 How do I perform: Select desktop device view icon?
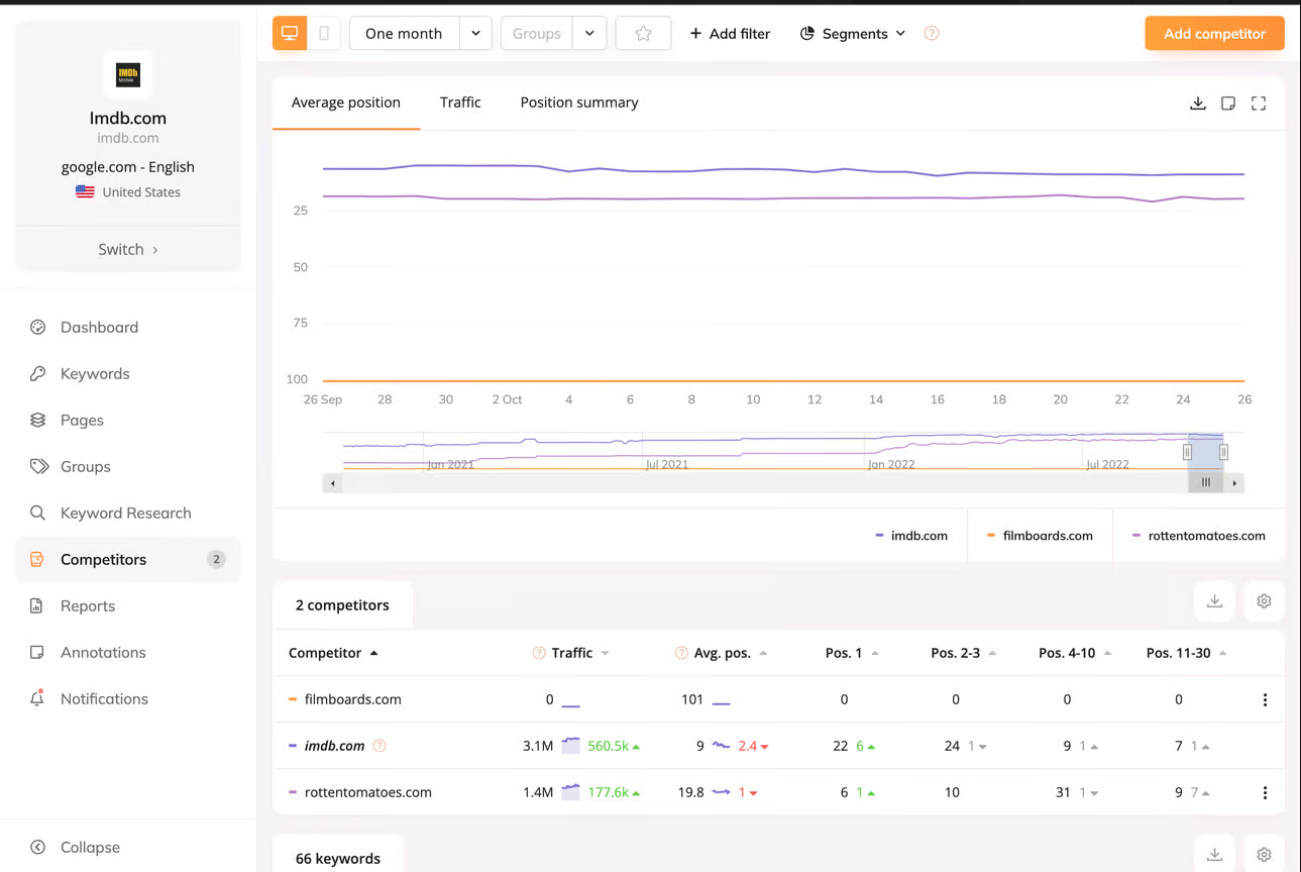click(290, 33)
